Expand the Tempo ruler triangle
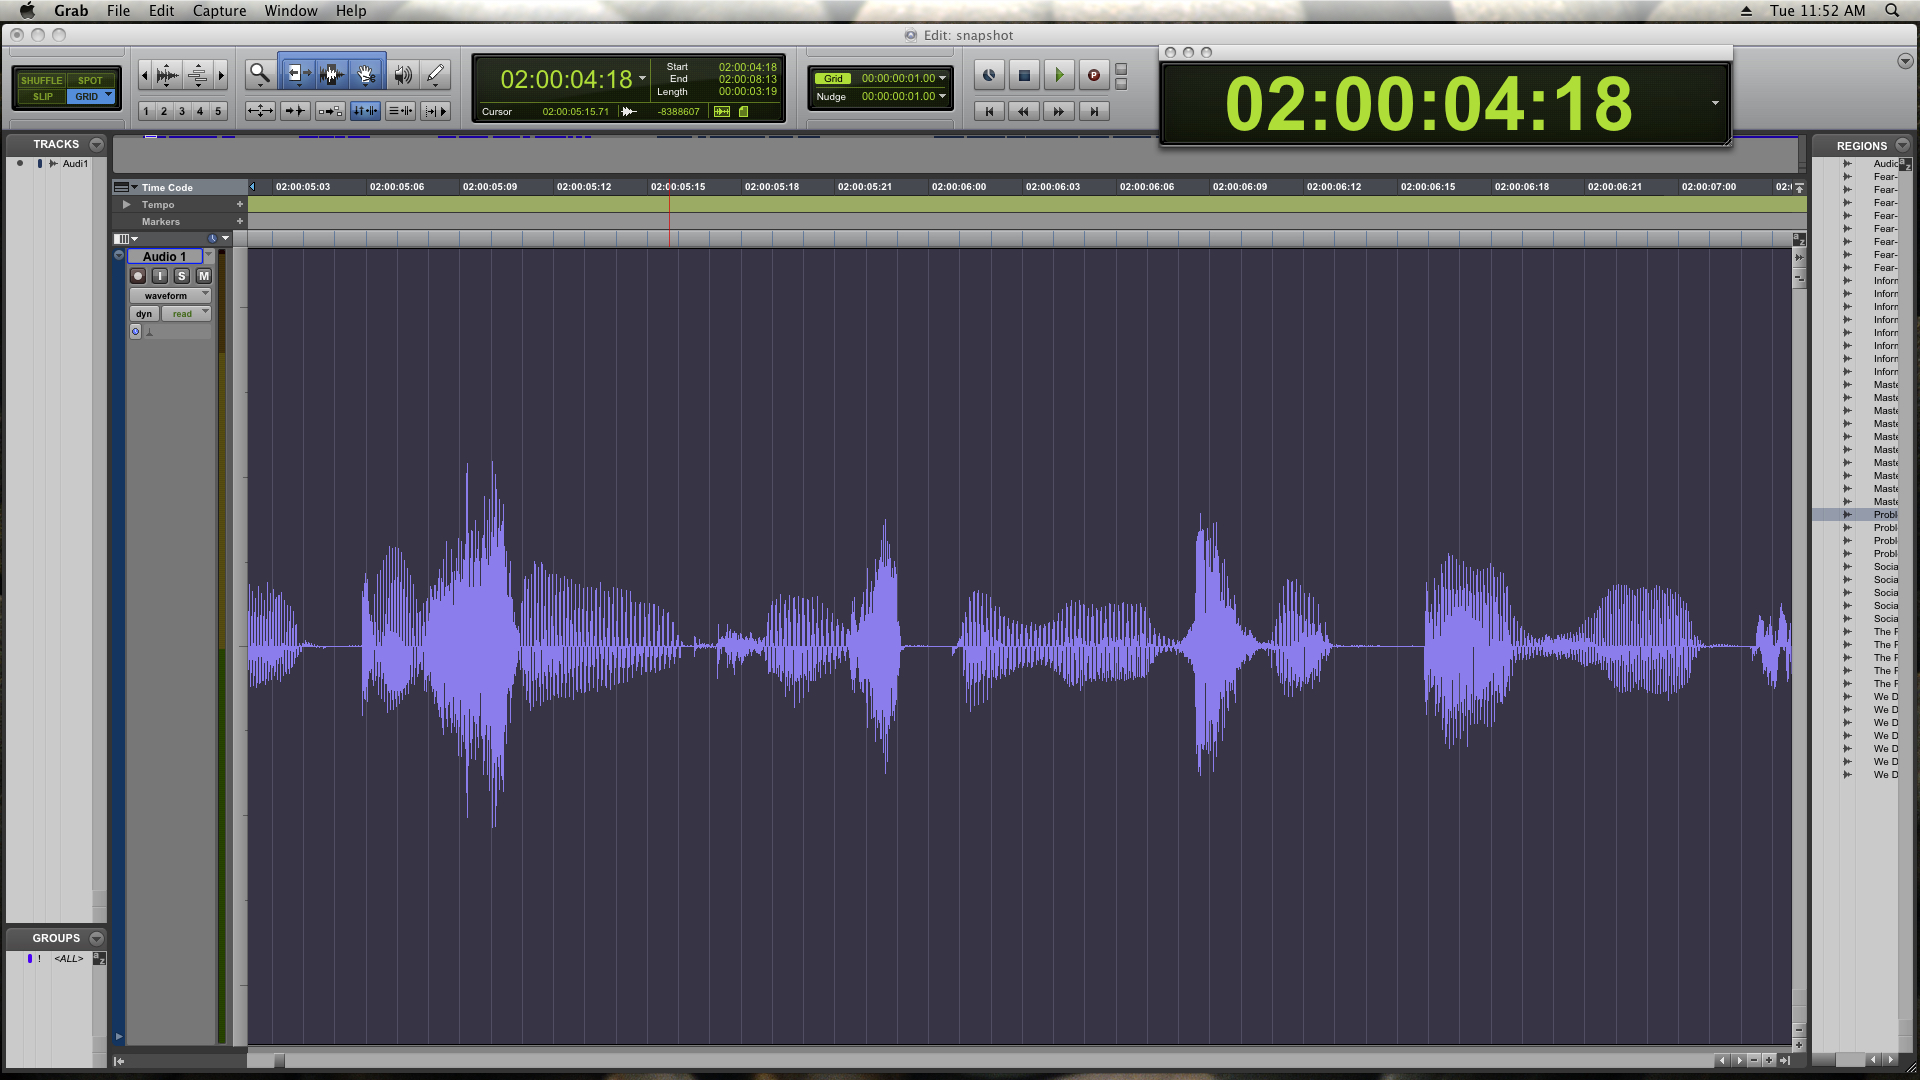This screenshot has height=1080, width=1920. (x=126, y=204)
